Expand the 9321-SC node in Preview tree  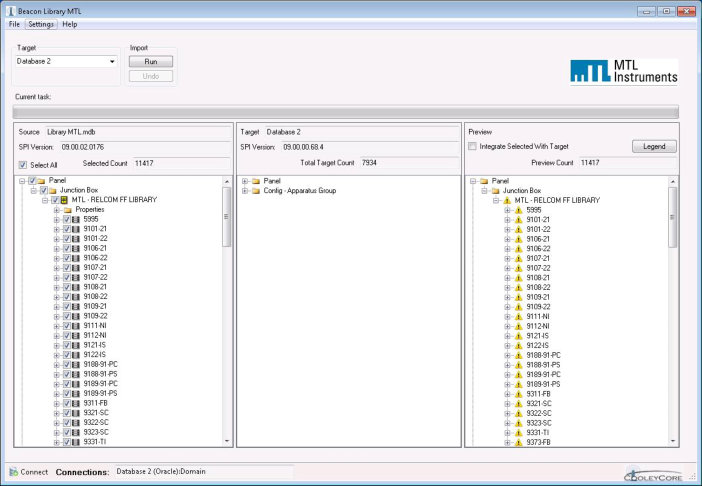(x=507, y=404)
